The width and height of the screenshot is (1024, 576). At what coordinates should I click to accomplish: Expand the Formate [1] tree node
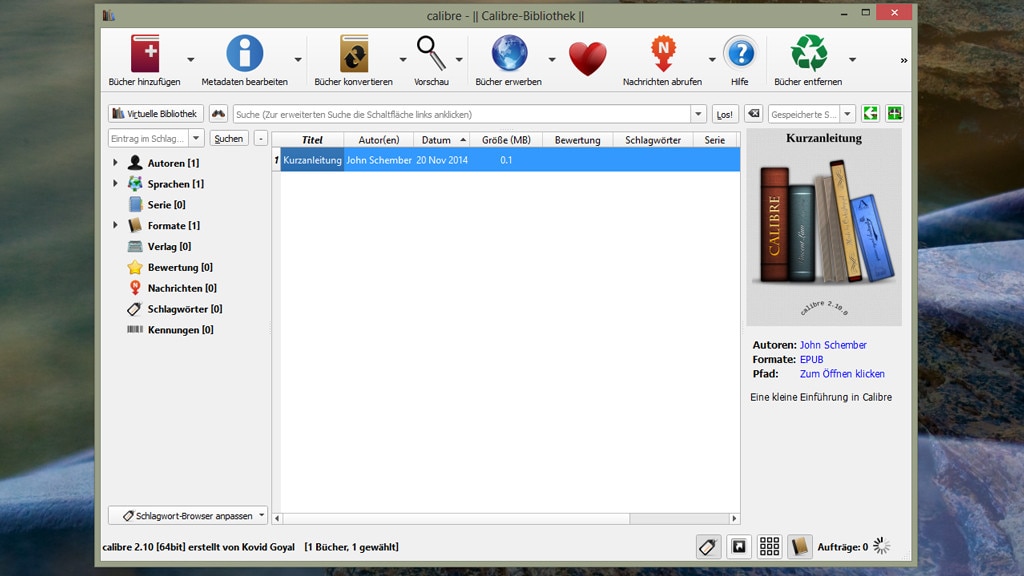pyautogui.click(x=116, y=225)
